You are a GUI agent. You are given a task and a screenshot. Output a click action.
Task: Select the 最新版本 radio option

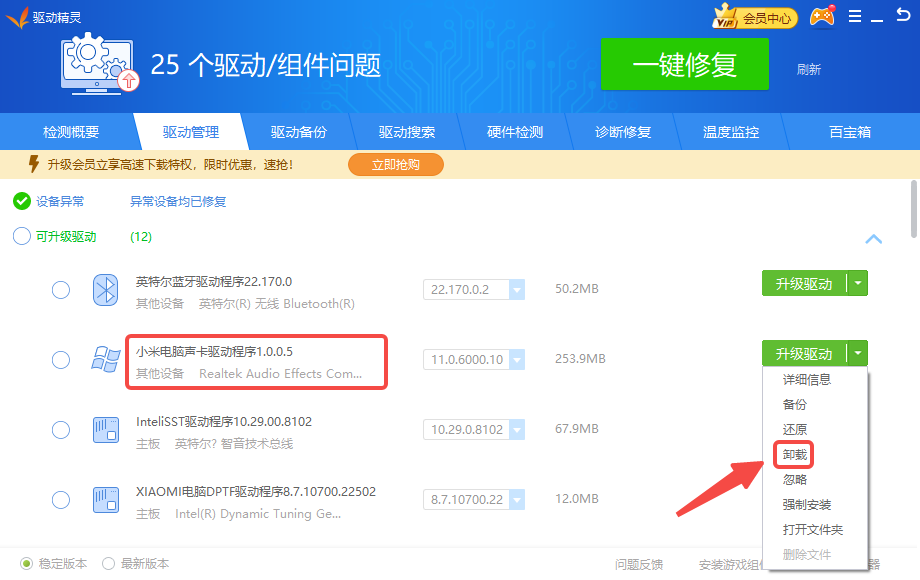109,563
